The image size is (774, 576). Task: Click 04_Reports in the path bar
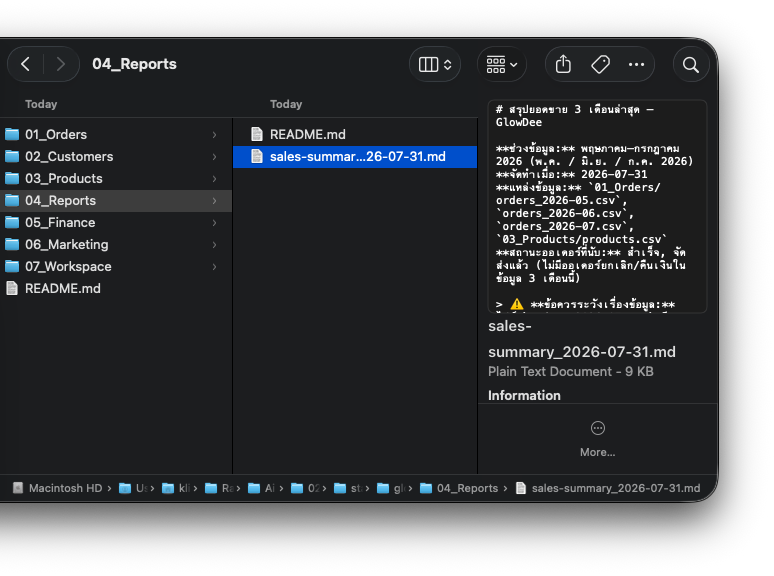[x=459, y=488]
